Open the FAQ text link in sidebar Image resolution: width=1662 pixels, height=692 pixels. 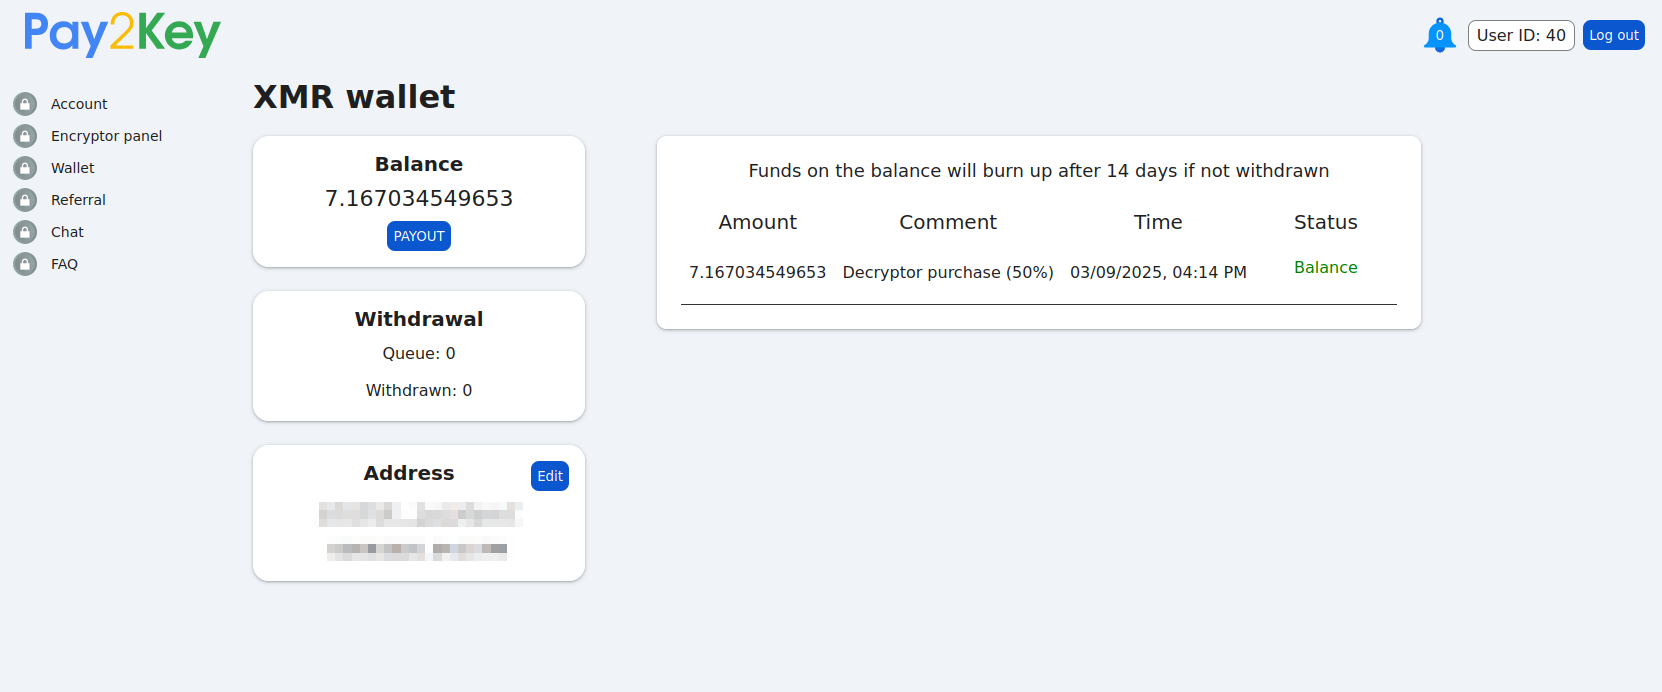pos(64,264)
